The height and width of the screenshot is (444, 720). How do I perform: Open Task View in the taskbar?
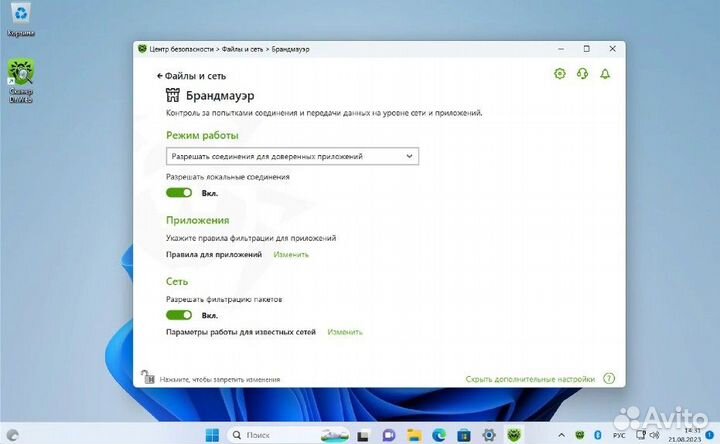click(x=363, y=435)
